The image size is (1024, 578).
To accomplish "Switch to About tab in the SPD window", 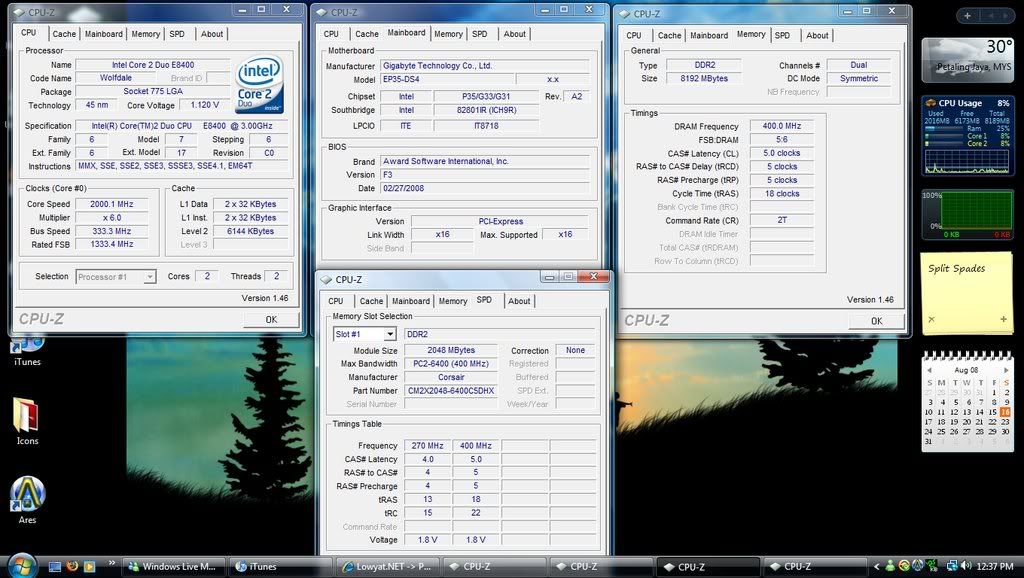I will pyautogui.click(x=519, y=301).
